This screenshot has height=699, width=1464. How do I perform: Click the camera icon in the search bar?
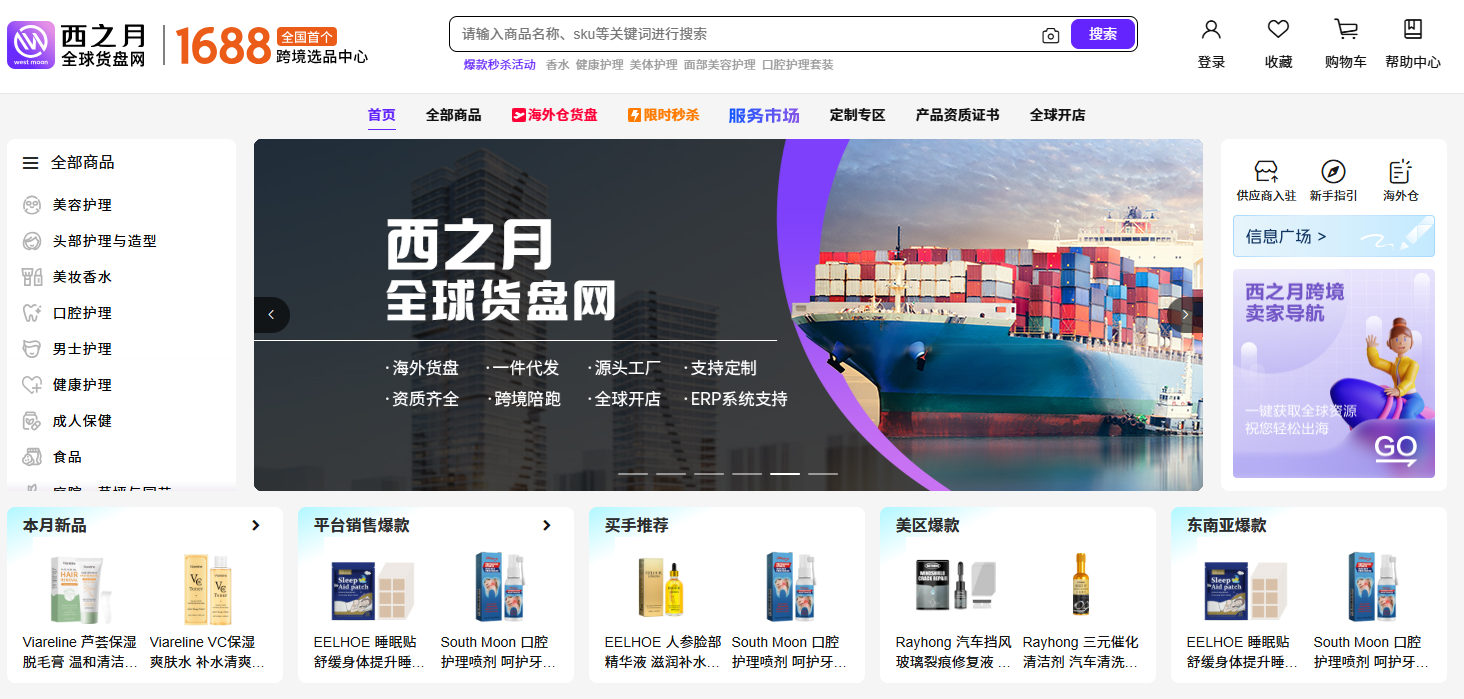1050,35
